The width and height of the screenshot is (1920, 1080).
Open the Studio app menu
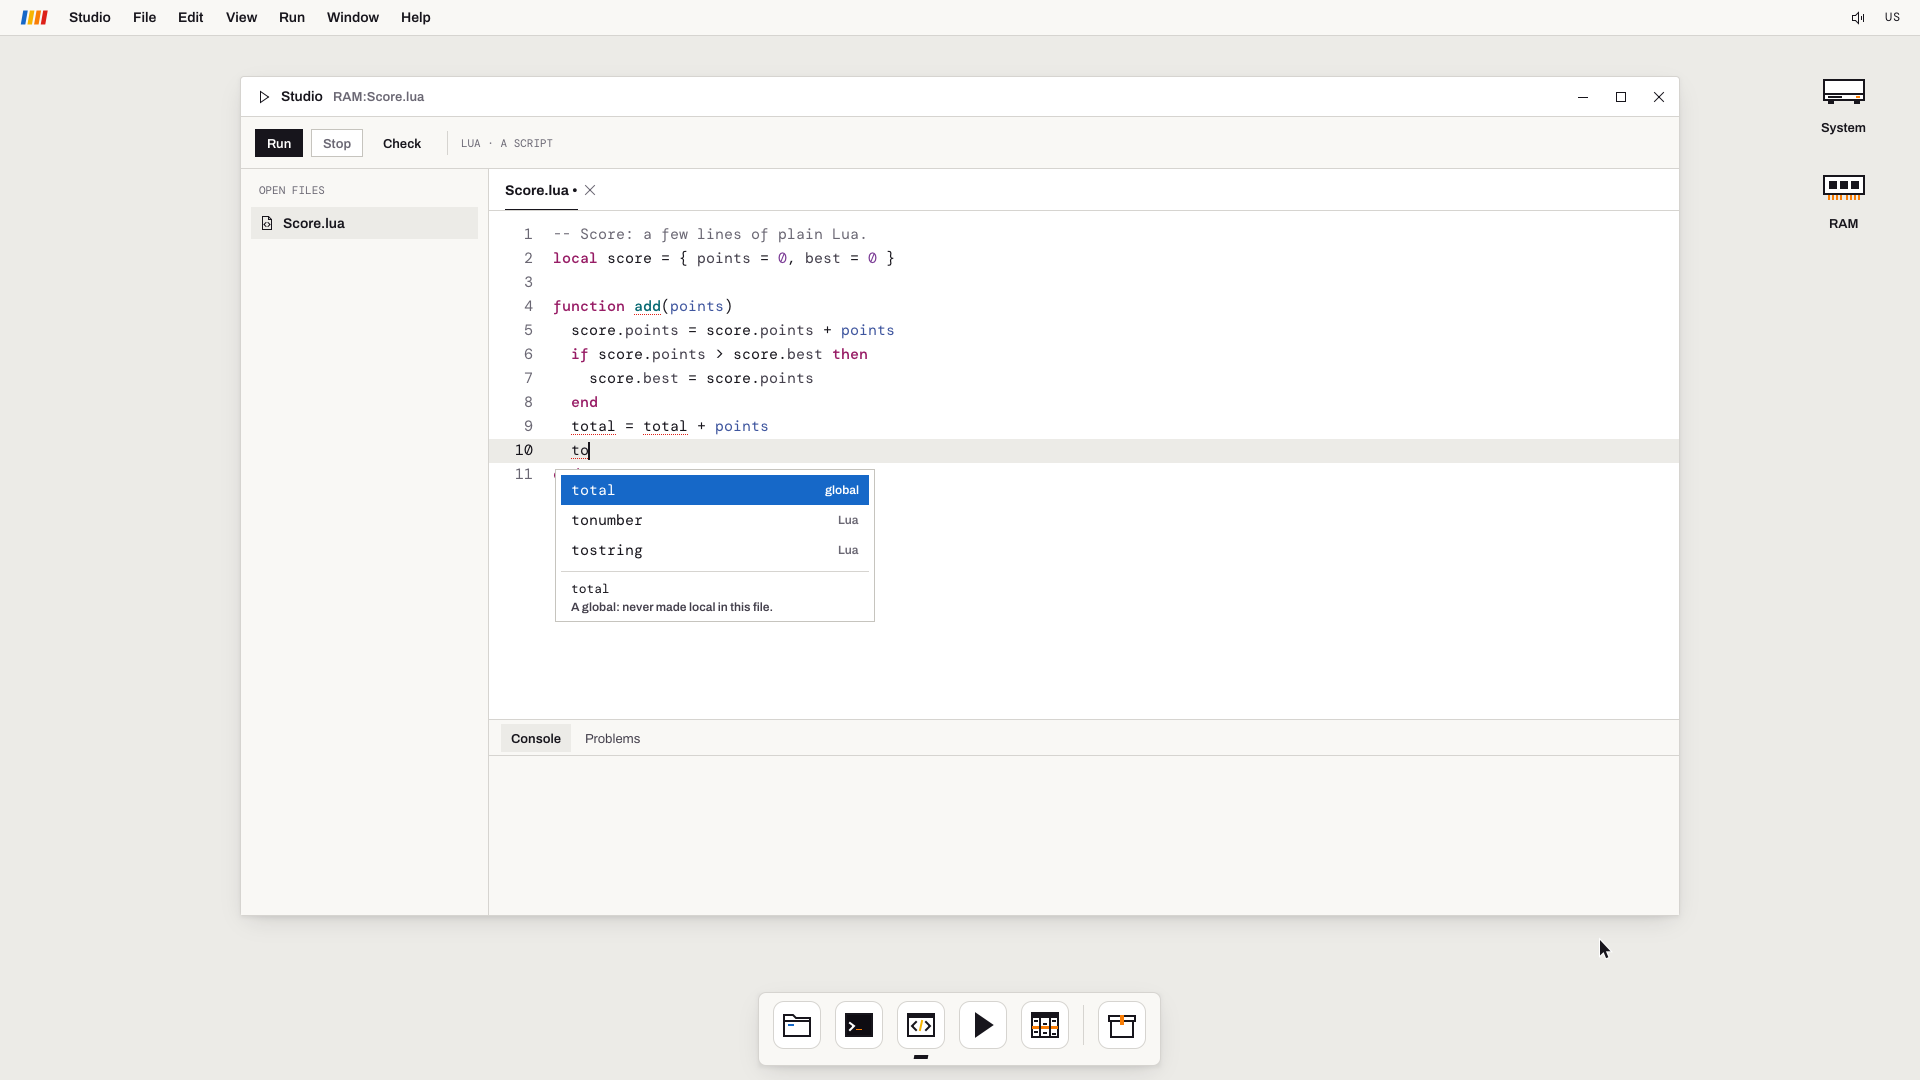tap(90, 18)
